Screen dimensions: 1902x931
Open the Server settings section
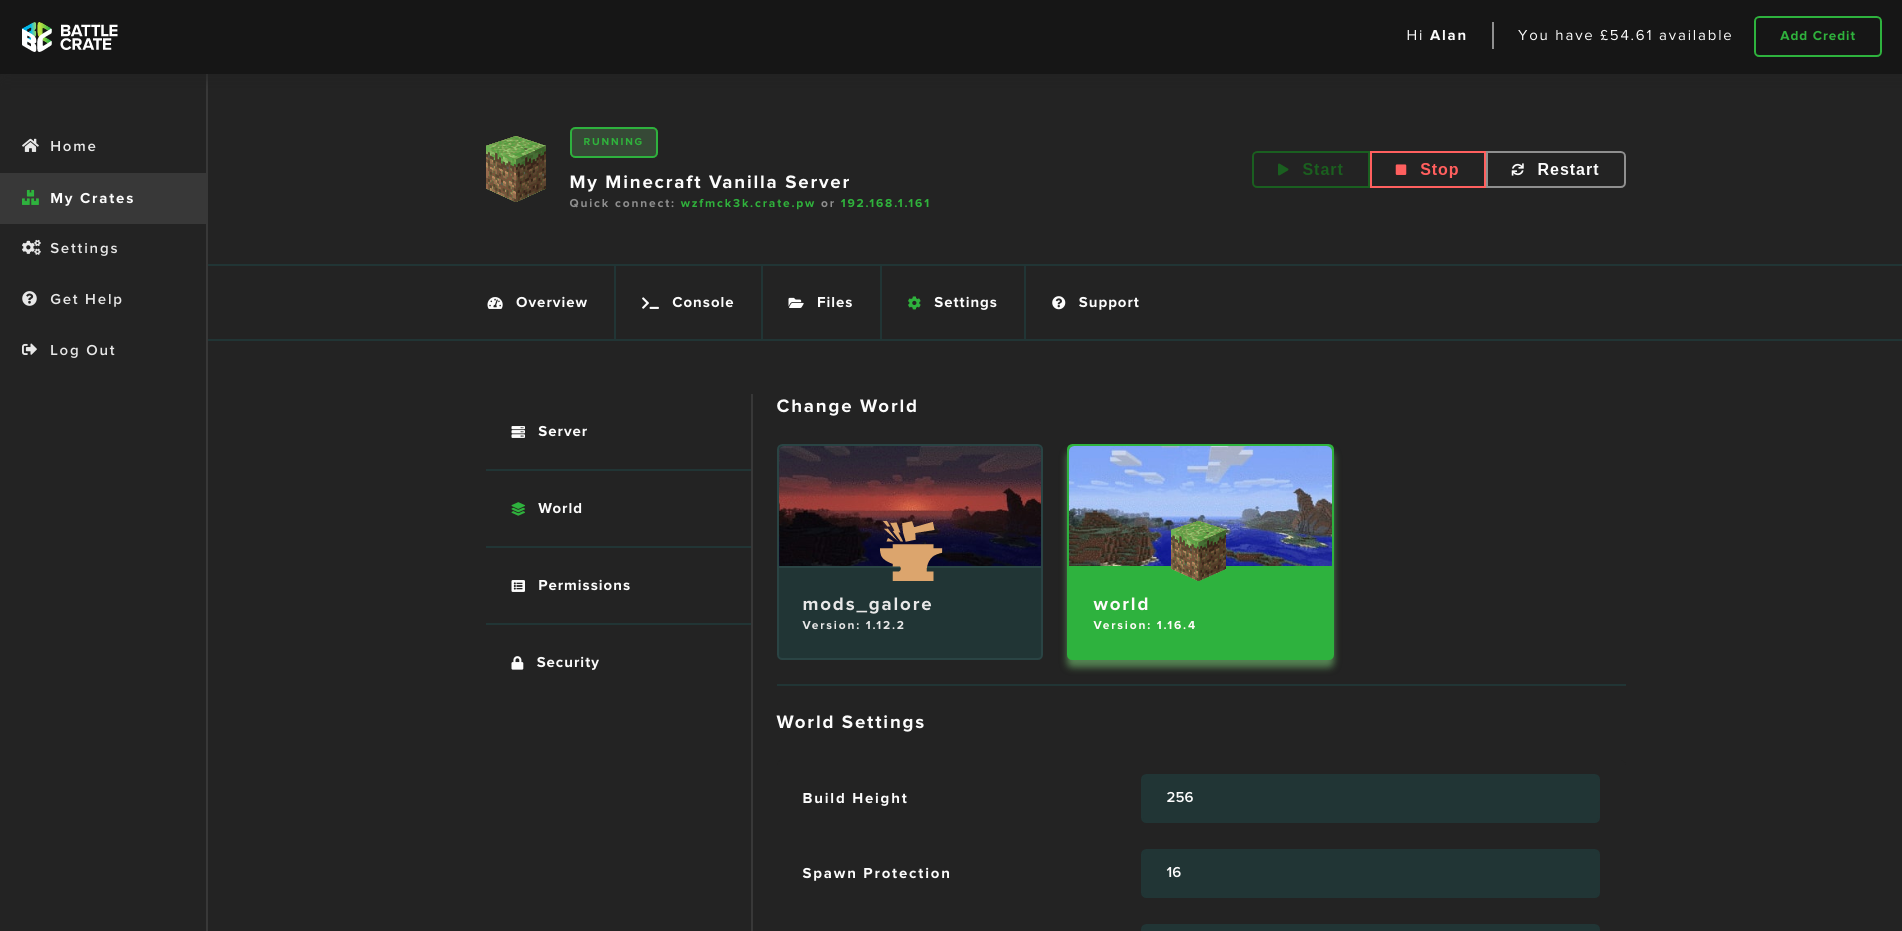click(x=618, y=432)
